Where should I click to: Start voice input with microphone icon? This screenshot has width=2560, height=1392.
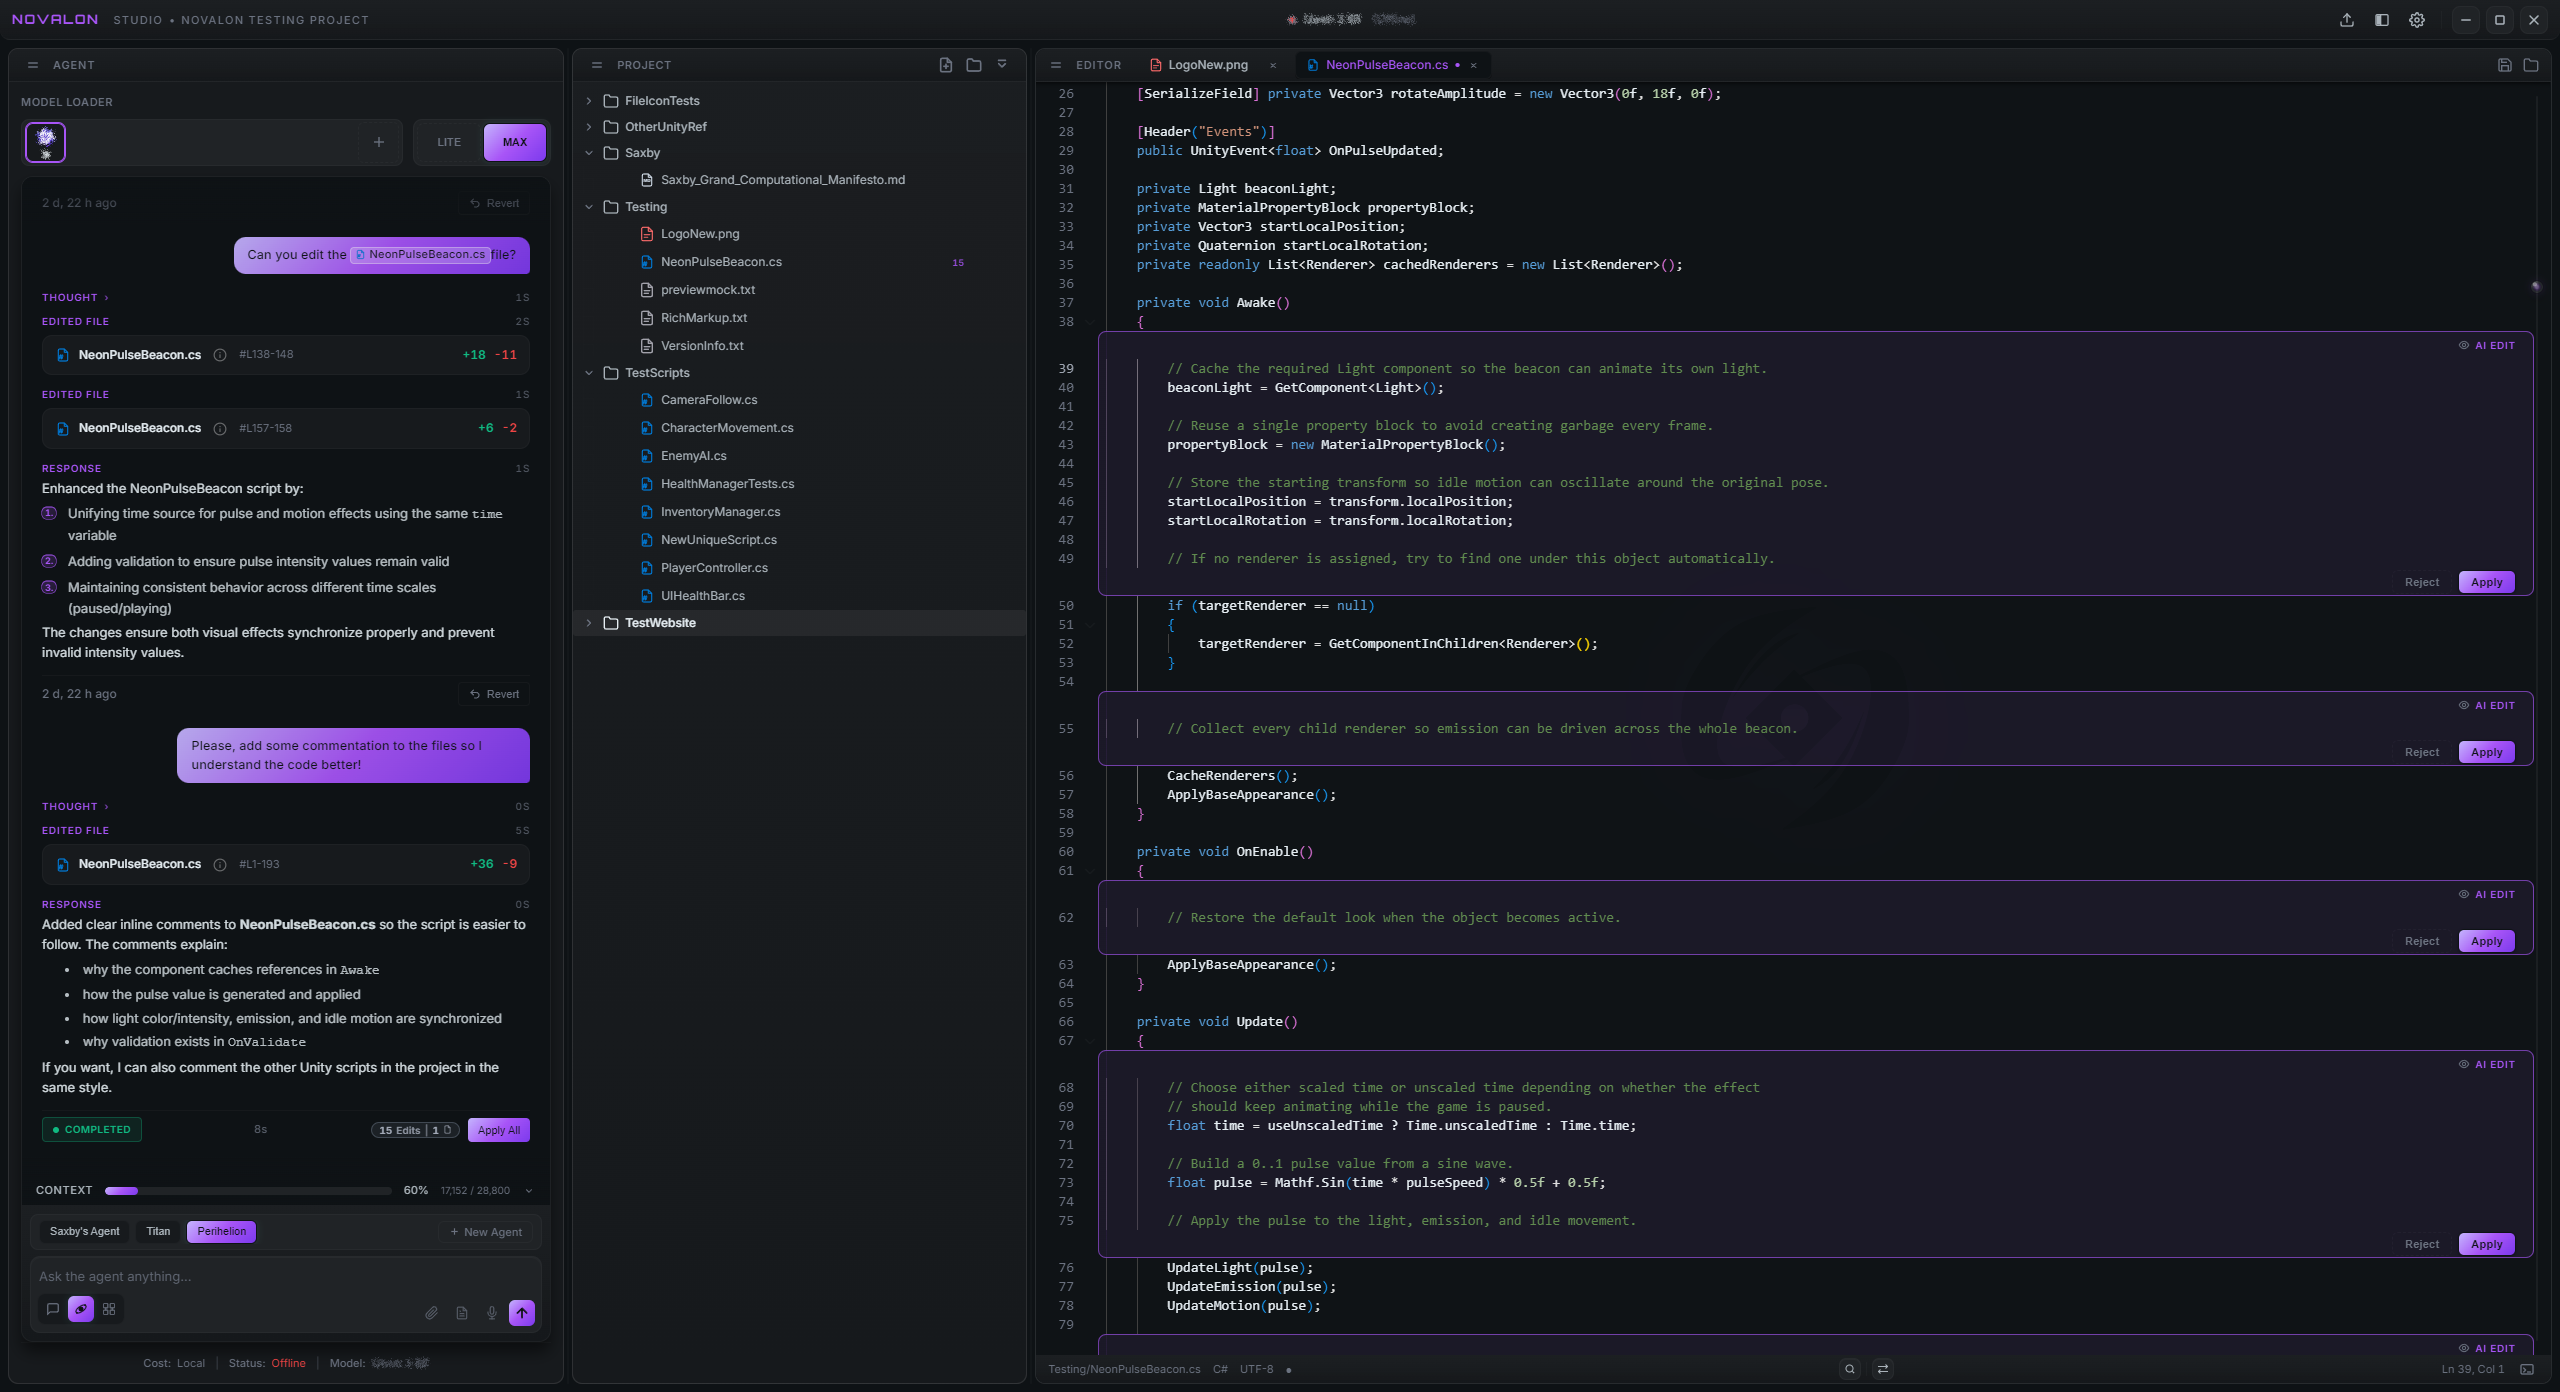(492, 1313)
